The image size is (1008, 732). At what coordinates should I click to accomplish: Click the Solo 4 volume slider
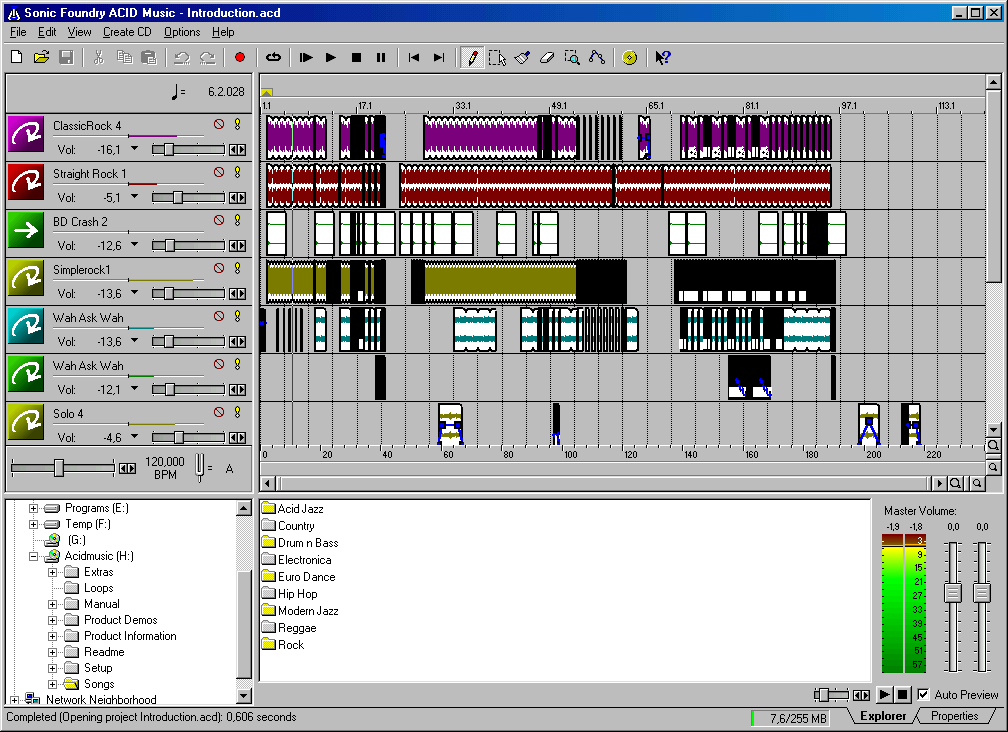[179, 437]
